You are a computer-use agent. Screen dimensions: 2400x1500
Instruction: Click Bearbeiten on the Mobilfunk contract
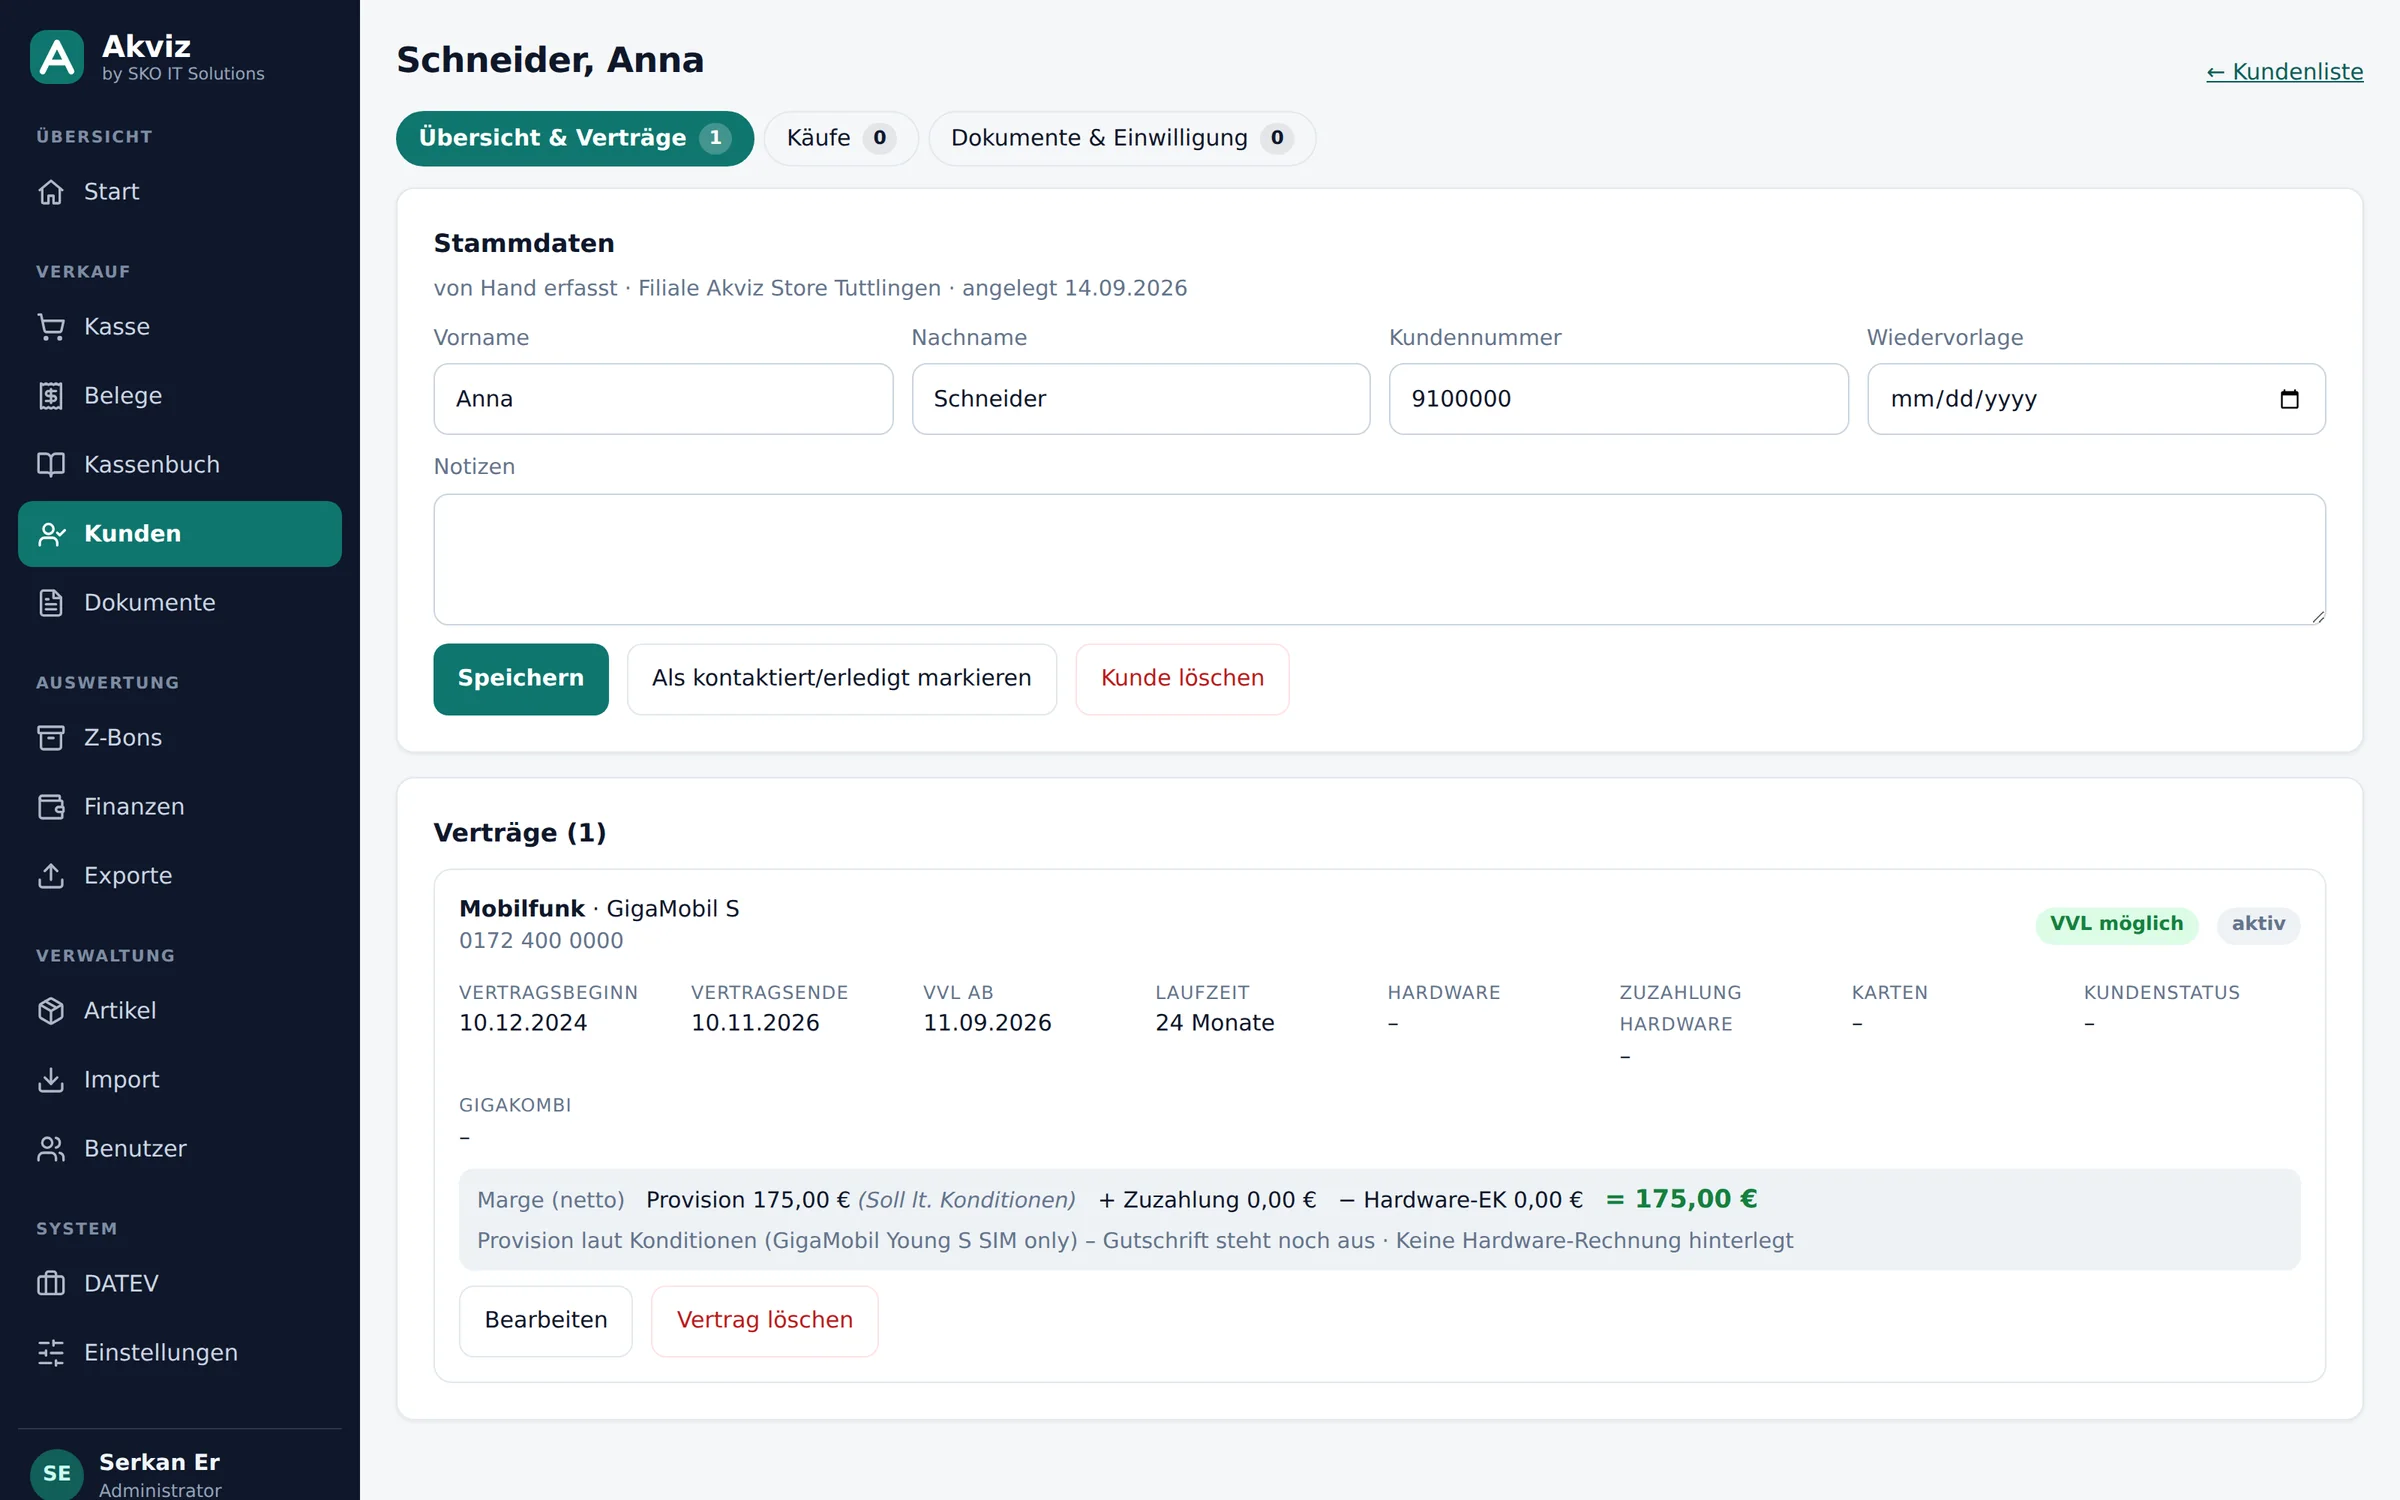[x=546, y=1320]
